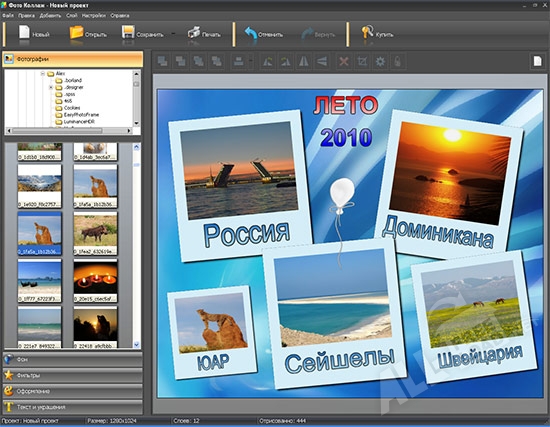Open the dropdown arrow beside the align icon
The width and height of the screenshot is (550, 427).
(251, 61)
